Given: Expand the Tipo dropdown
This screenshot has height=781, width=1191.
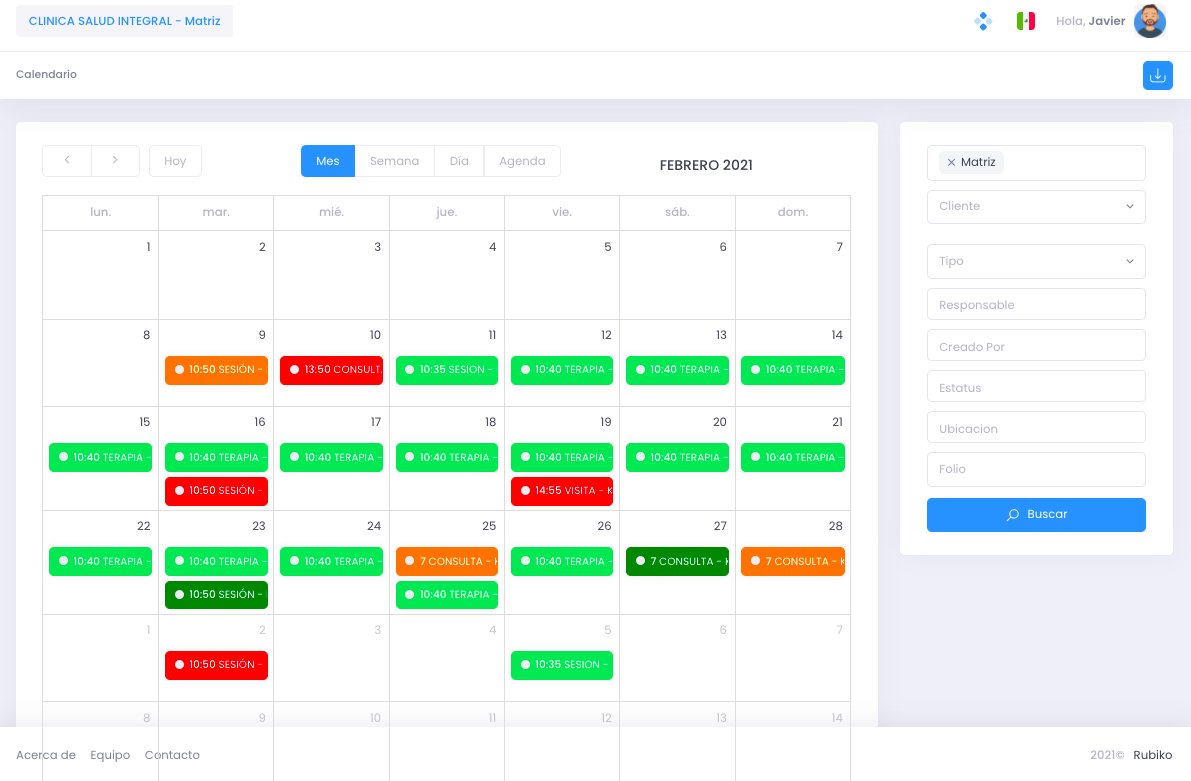Looking at the screenshot, I should click(x=1035, y=261).
